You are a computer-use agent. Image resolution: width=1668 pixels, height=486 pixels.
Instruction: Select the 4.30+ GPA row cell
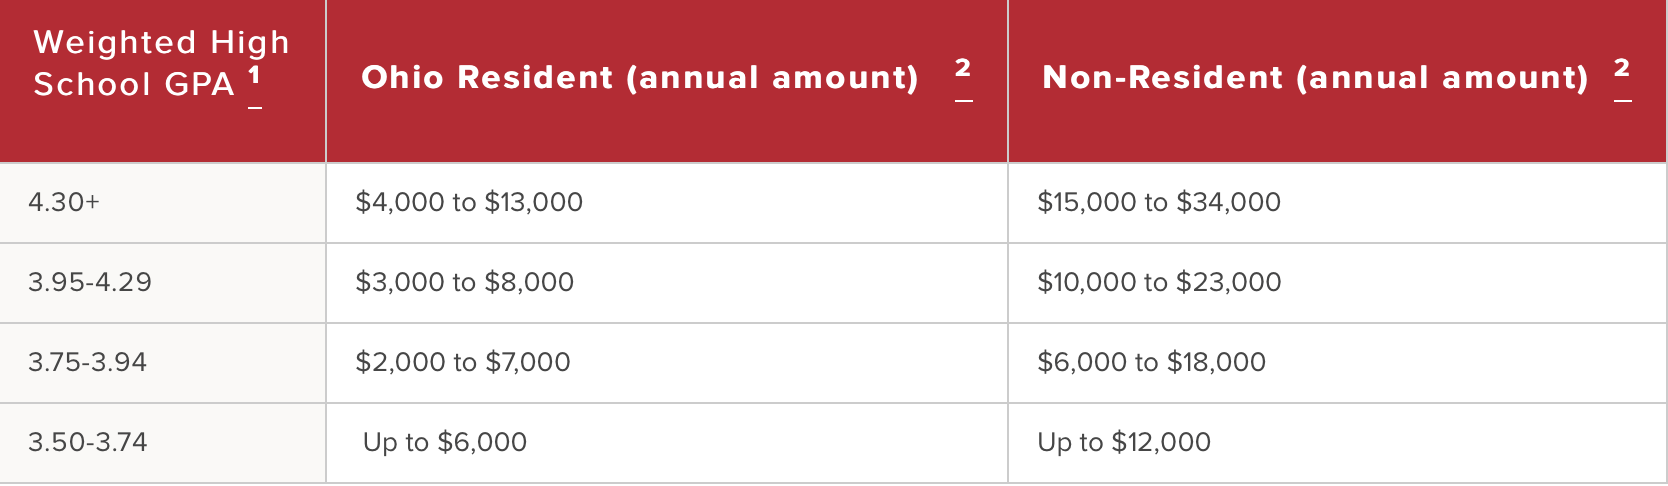163,203
